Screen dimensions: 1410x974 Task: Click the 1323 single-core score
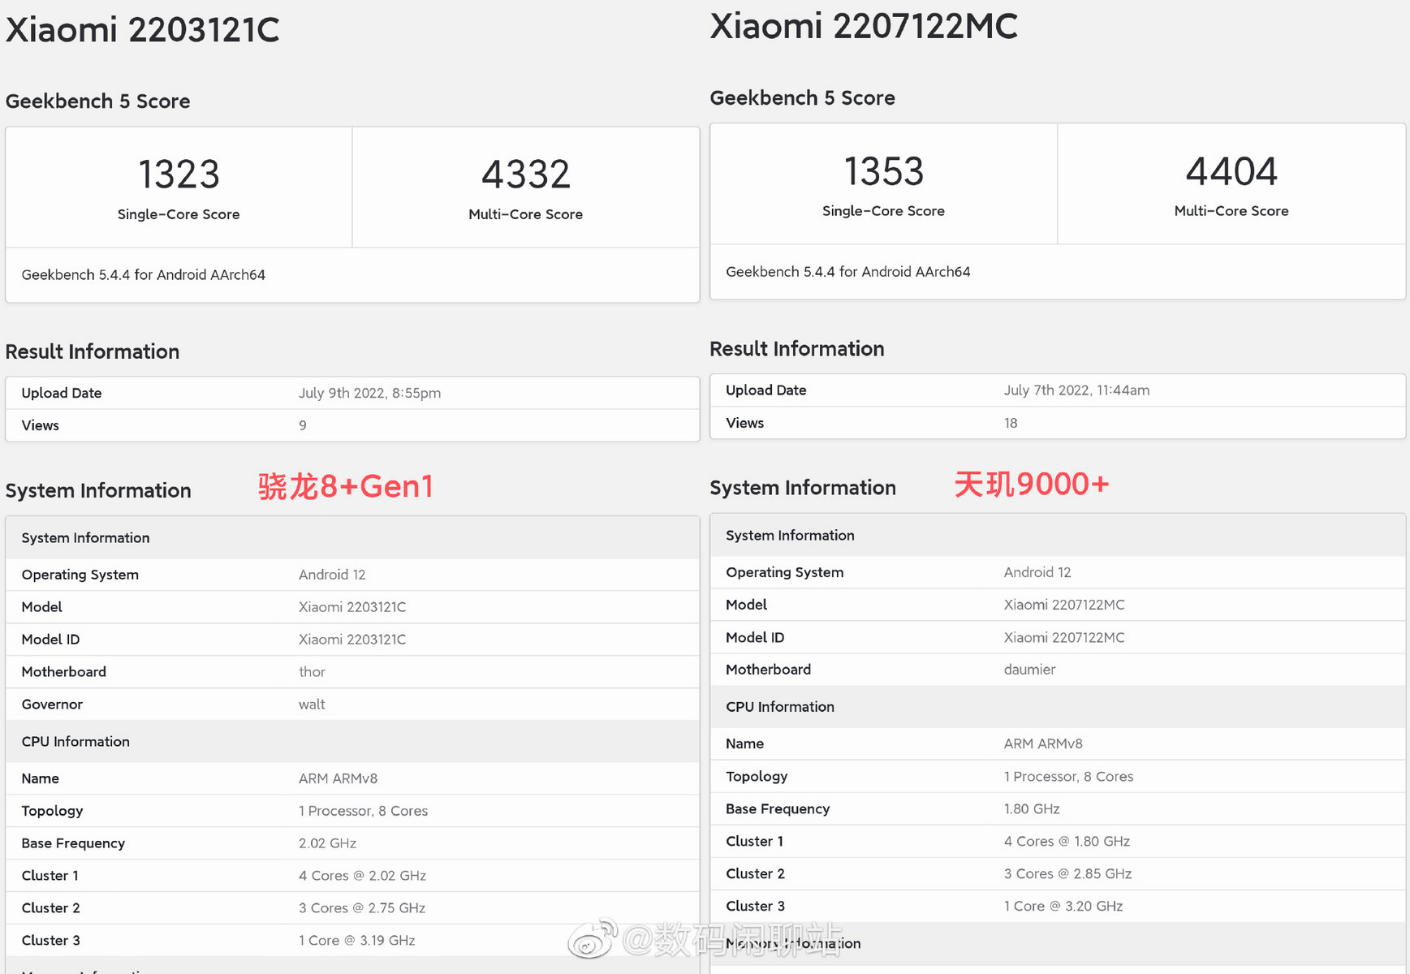click(x=179, y=175)
